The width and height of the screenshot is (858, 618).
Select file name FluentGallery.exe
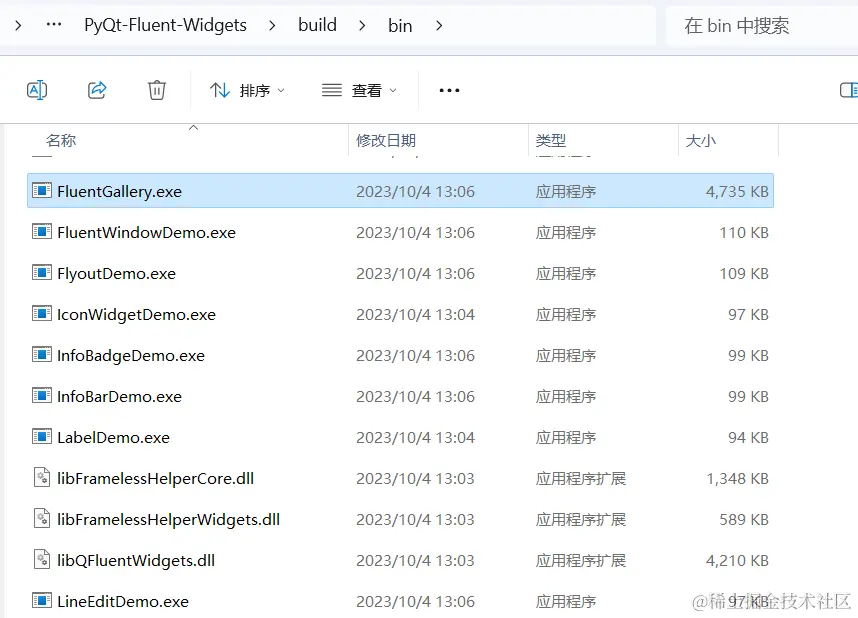[x=119, y=192]
